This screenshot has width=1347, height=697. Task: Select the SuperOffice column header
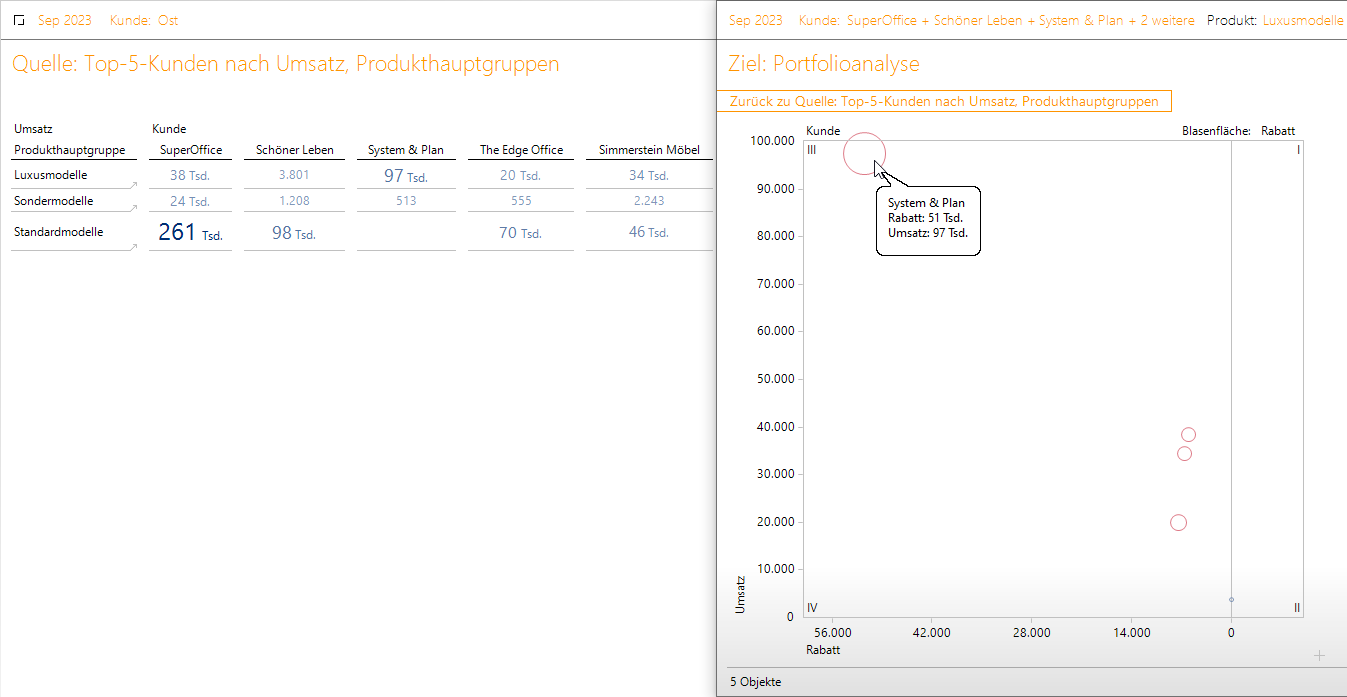click(190, 150)
